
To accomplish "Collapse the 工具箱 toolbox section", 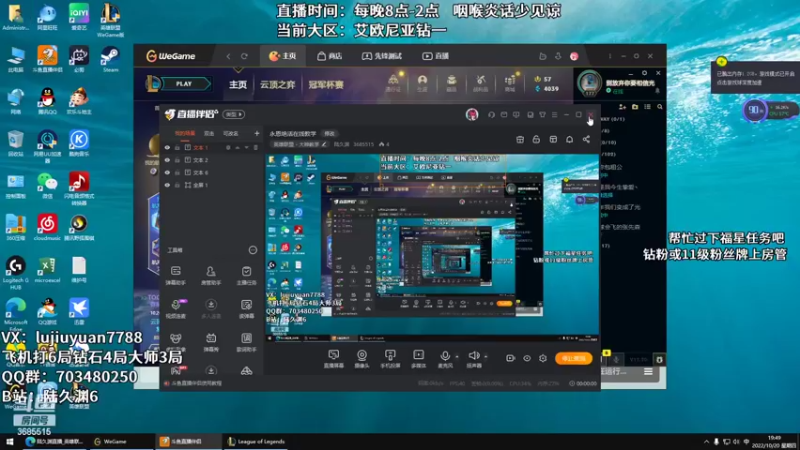I will click(253, 250).
